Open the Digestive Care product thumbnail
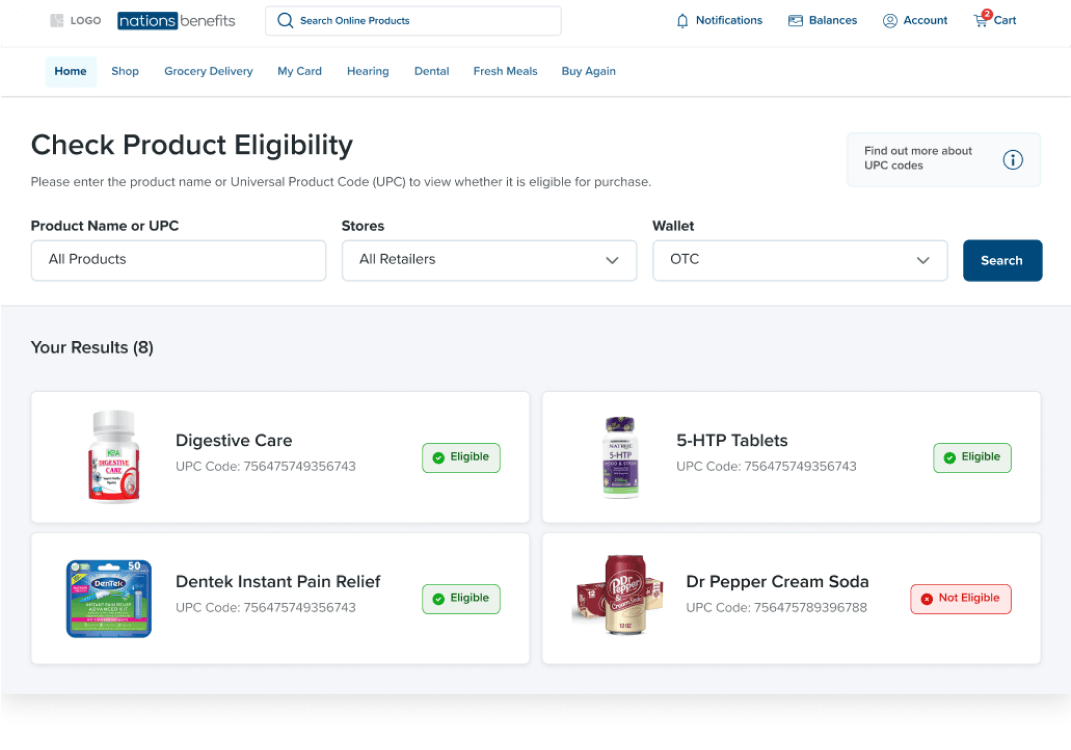This screenshot has width=1071, height=750. (113, 456)
